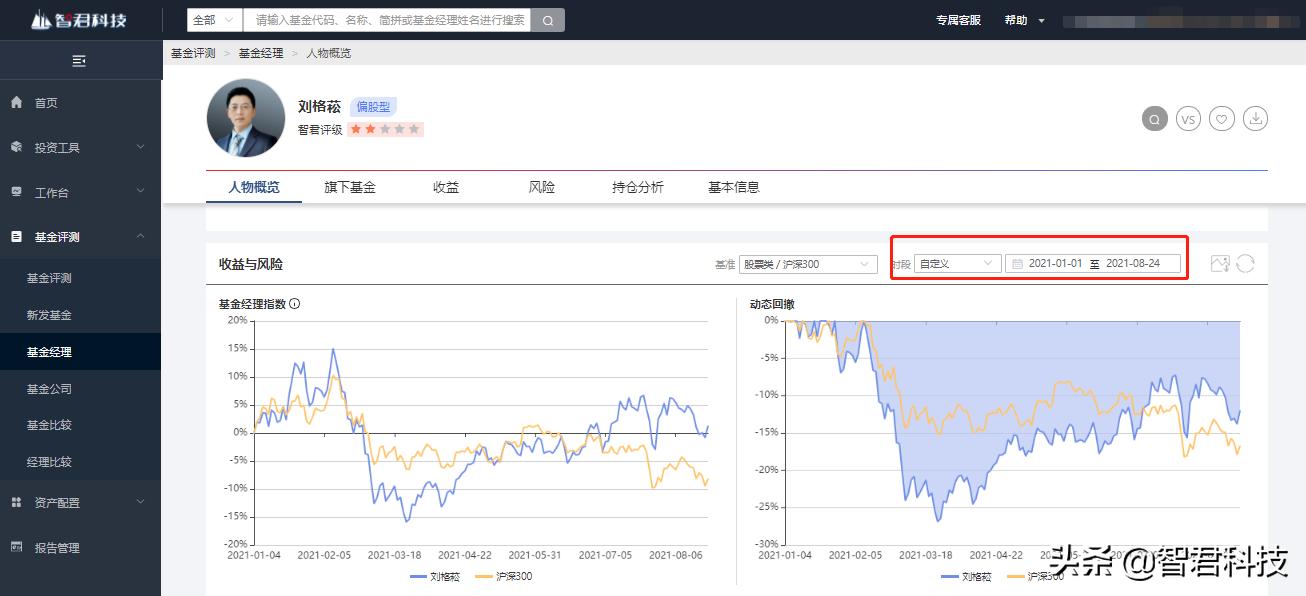Click the download report icon
The image size is (1306, 596).
(1255, 118)
